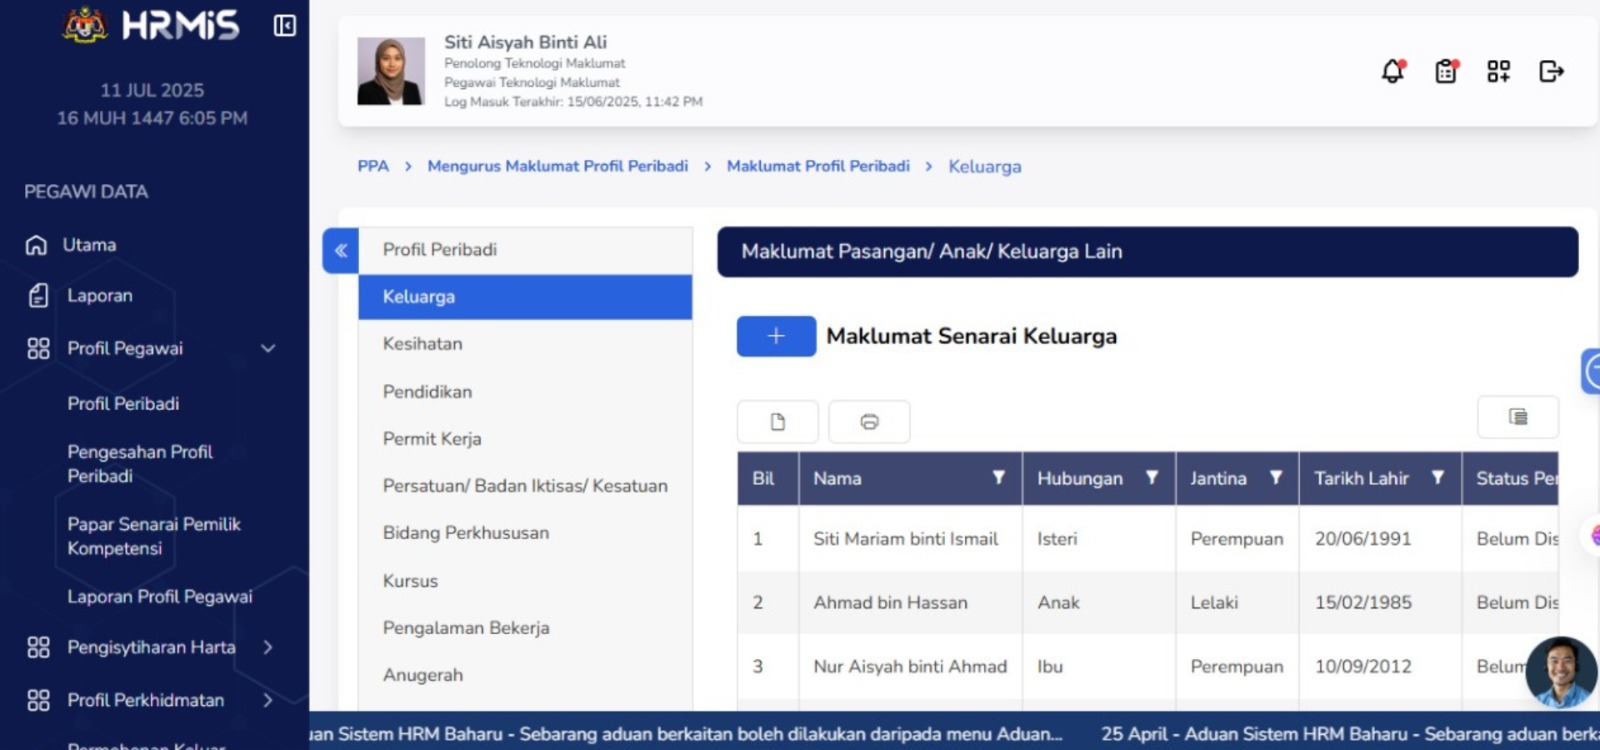Expand the Profil Perkhidmatan menu
1600x750 pixels.
click(150, 700)
